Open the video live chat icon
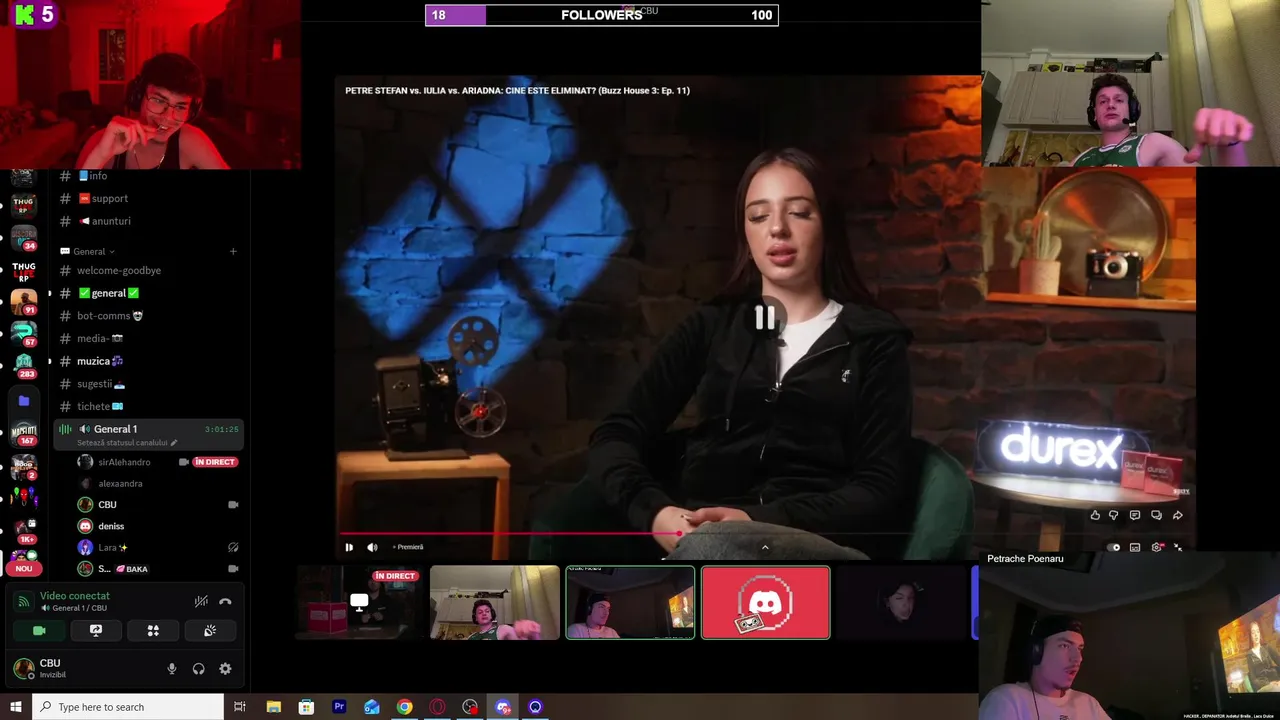Screen dimensions: 1280x720 [x=1156, y=516]
